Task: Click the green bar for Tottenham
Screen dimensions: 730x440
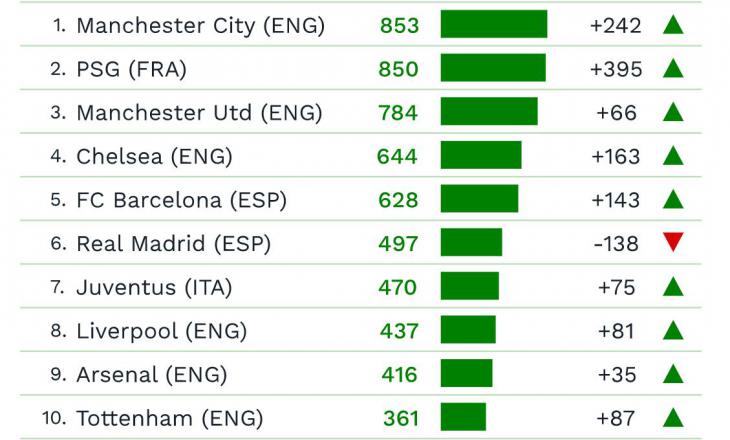Action: click(x=463, y=417)
